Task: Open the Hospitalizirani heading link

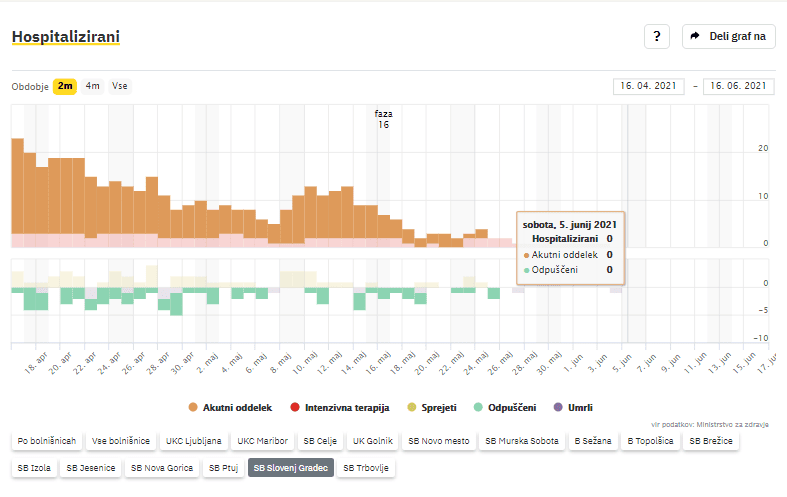Action: tap(65, 37)
